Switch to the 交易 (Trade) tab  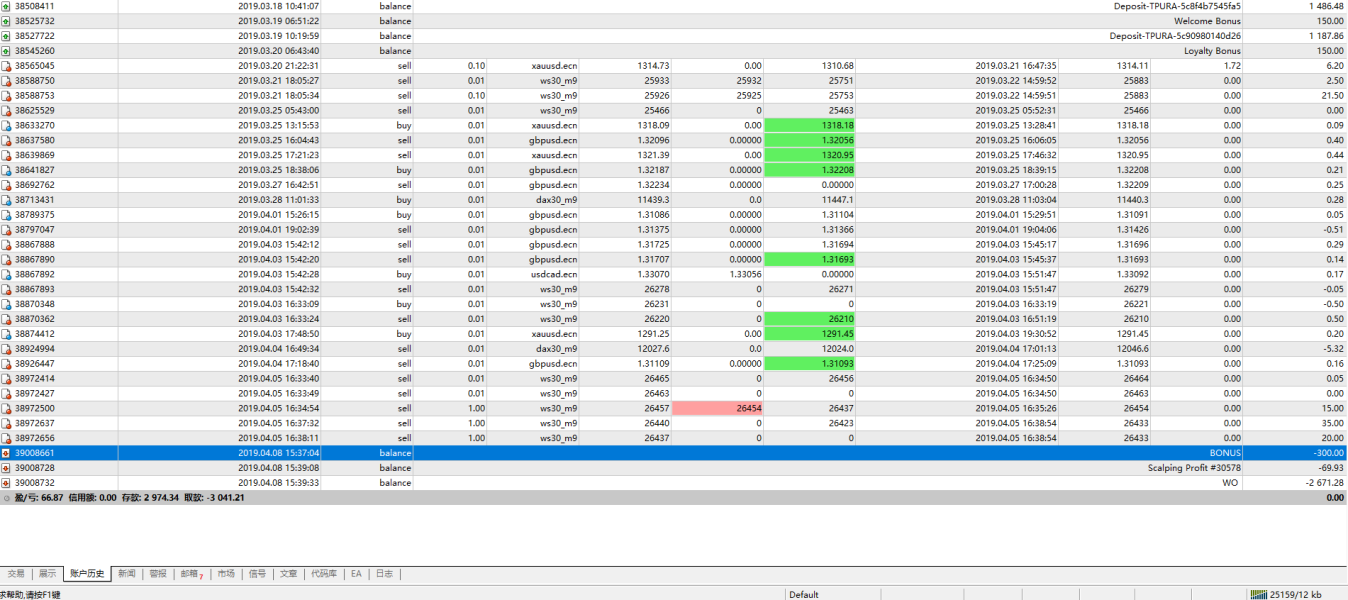pyautogui.click(x=16, y=574)
